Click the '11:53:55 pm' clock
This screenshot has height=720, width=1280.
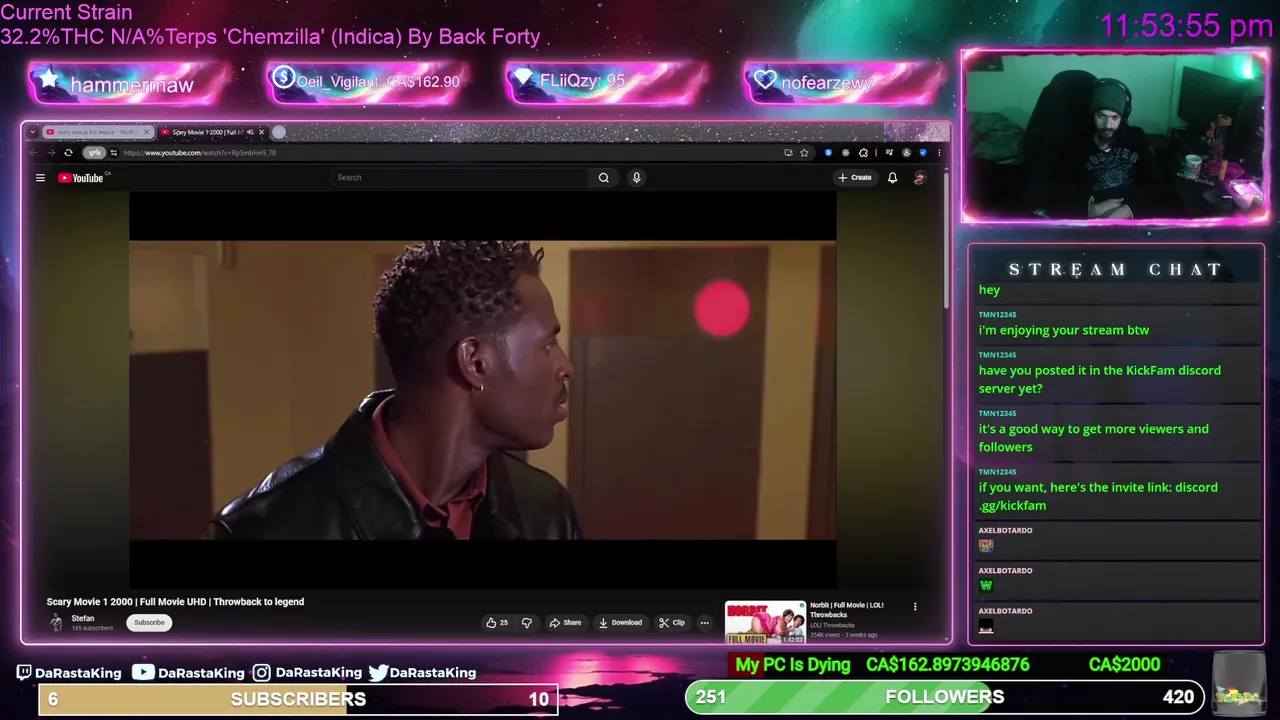click(x=1186, y=26)
